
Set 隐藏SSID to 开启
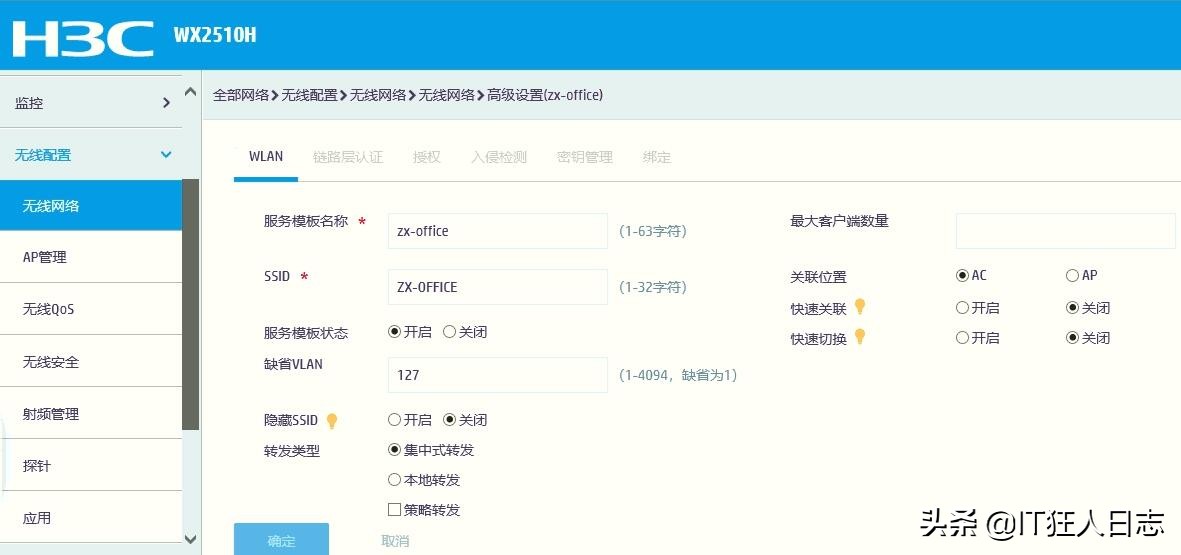(x=395, y=419)
